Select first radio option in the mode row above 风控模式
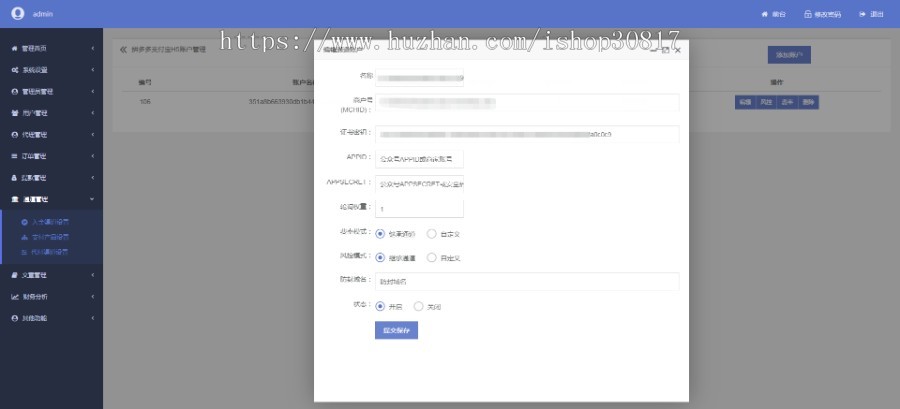900x409 pixels. point(380,233)
